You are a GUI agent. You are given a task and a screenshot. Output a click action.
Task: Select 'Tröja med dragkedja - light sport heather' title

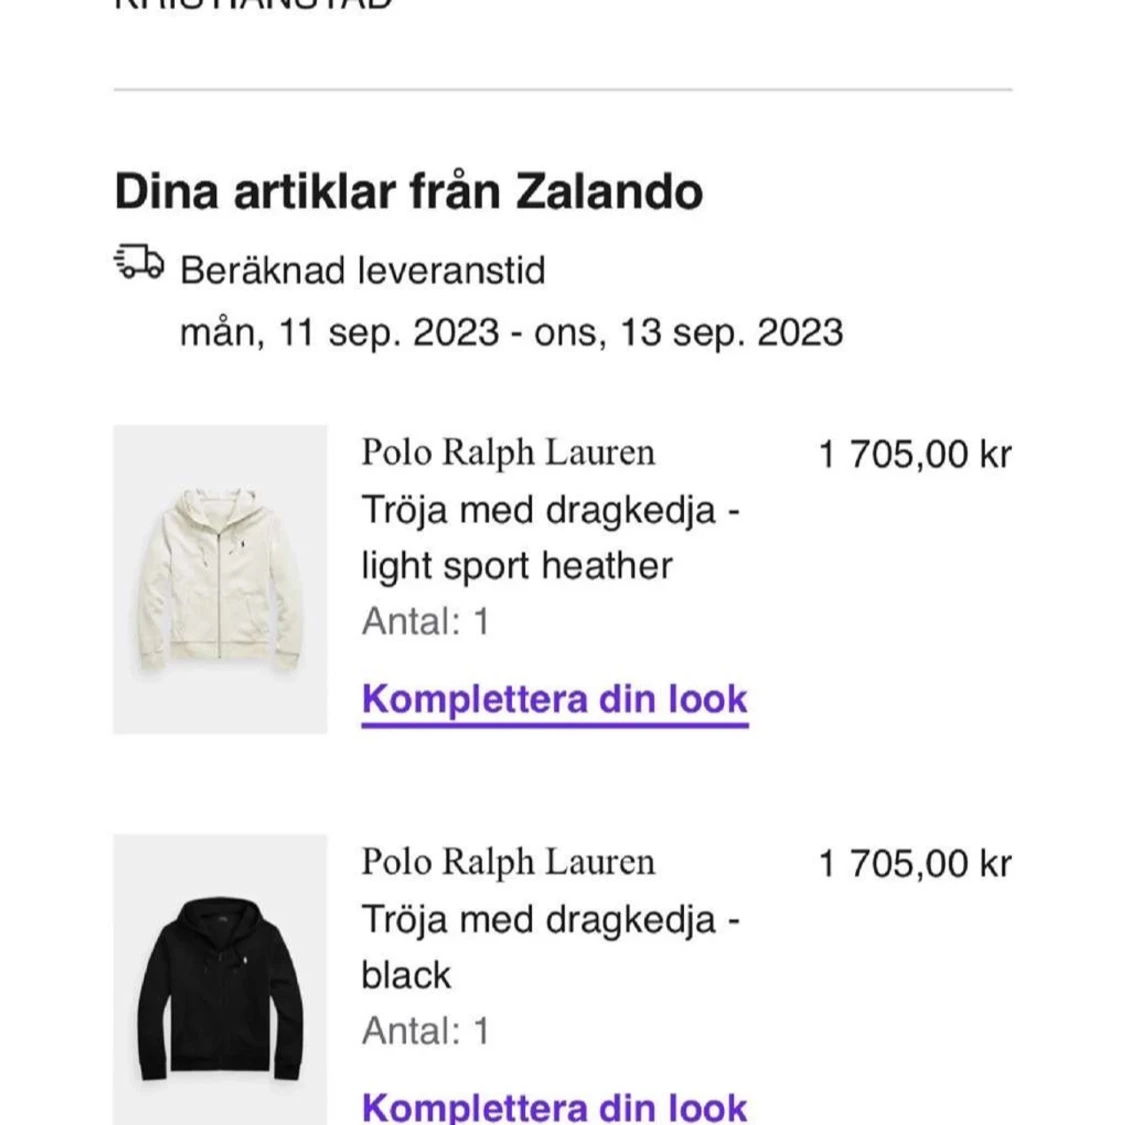[x=550, y=538]
